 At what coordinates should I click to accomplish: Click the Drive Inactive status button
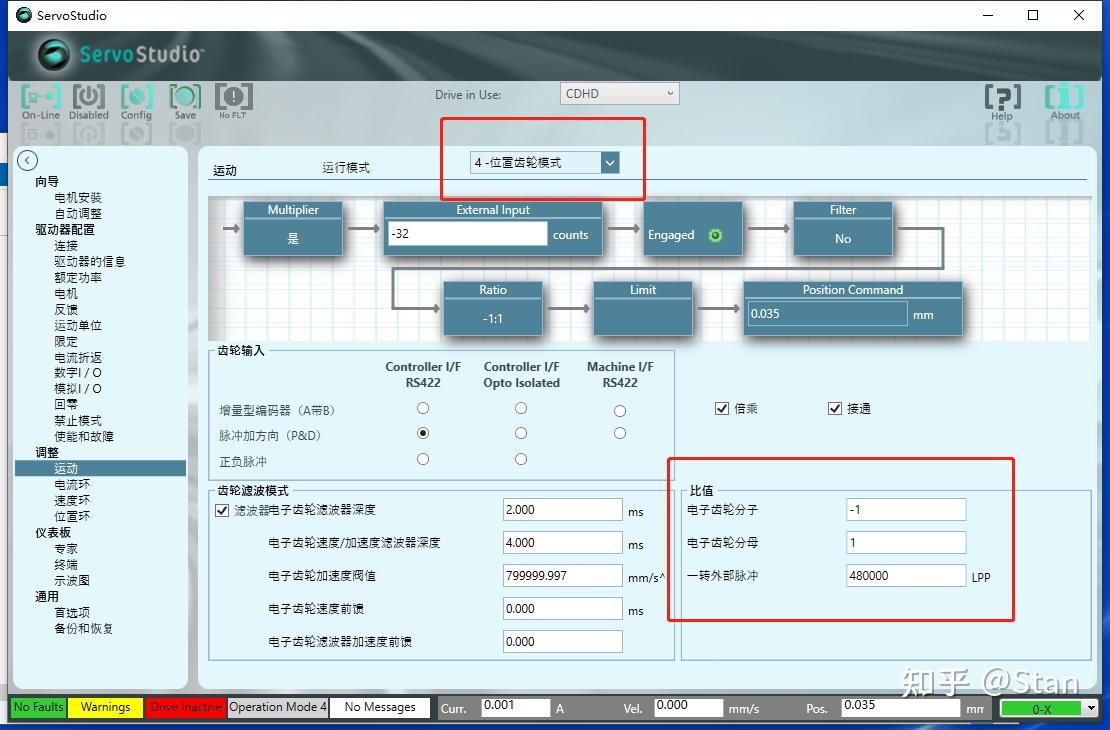click(x=185, y=707)
